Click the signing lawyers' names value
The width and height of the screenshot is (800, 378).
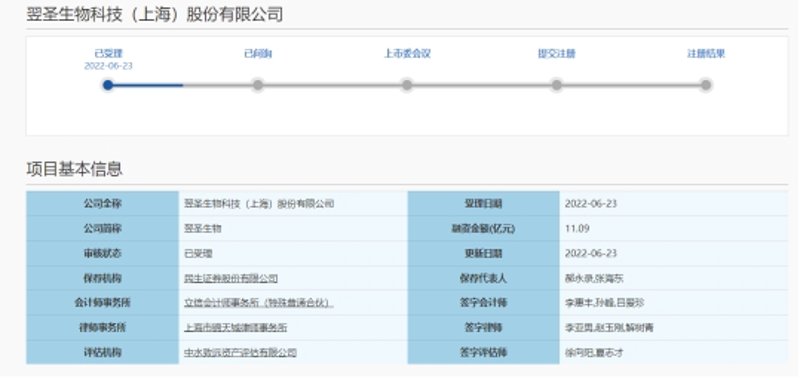[609, 327]
